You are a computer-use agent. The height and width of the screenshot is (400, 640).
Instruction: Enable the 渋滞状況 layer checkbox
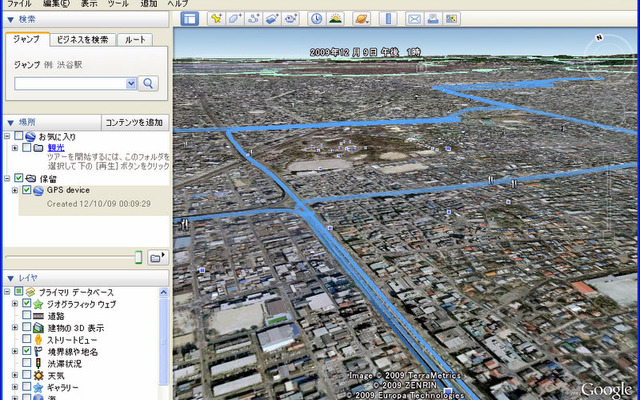pos(27,362)
